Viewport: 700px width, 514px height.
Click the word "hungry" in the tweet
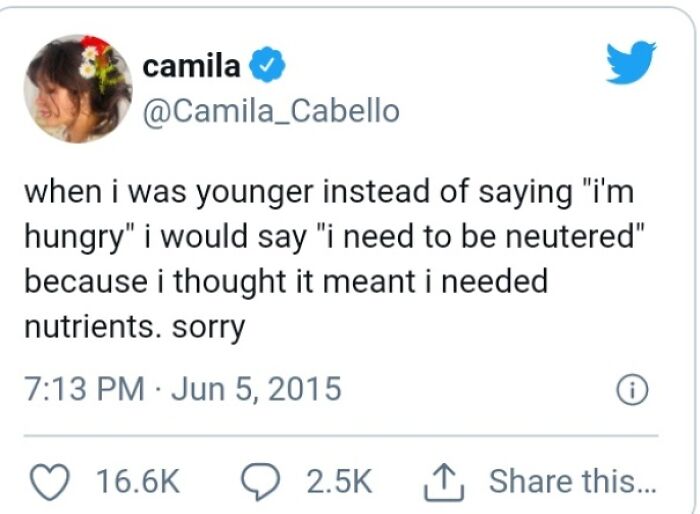click(74, 238)
